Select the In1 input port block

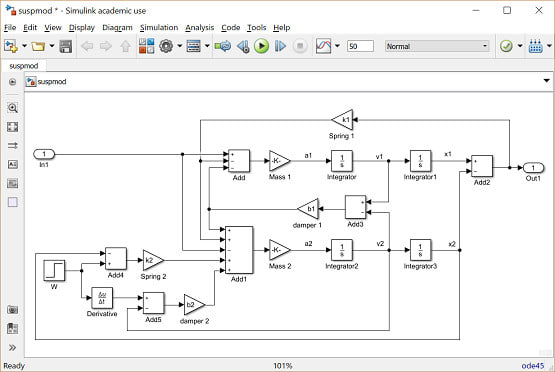44,154
